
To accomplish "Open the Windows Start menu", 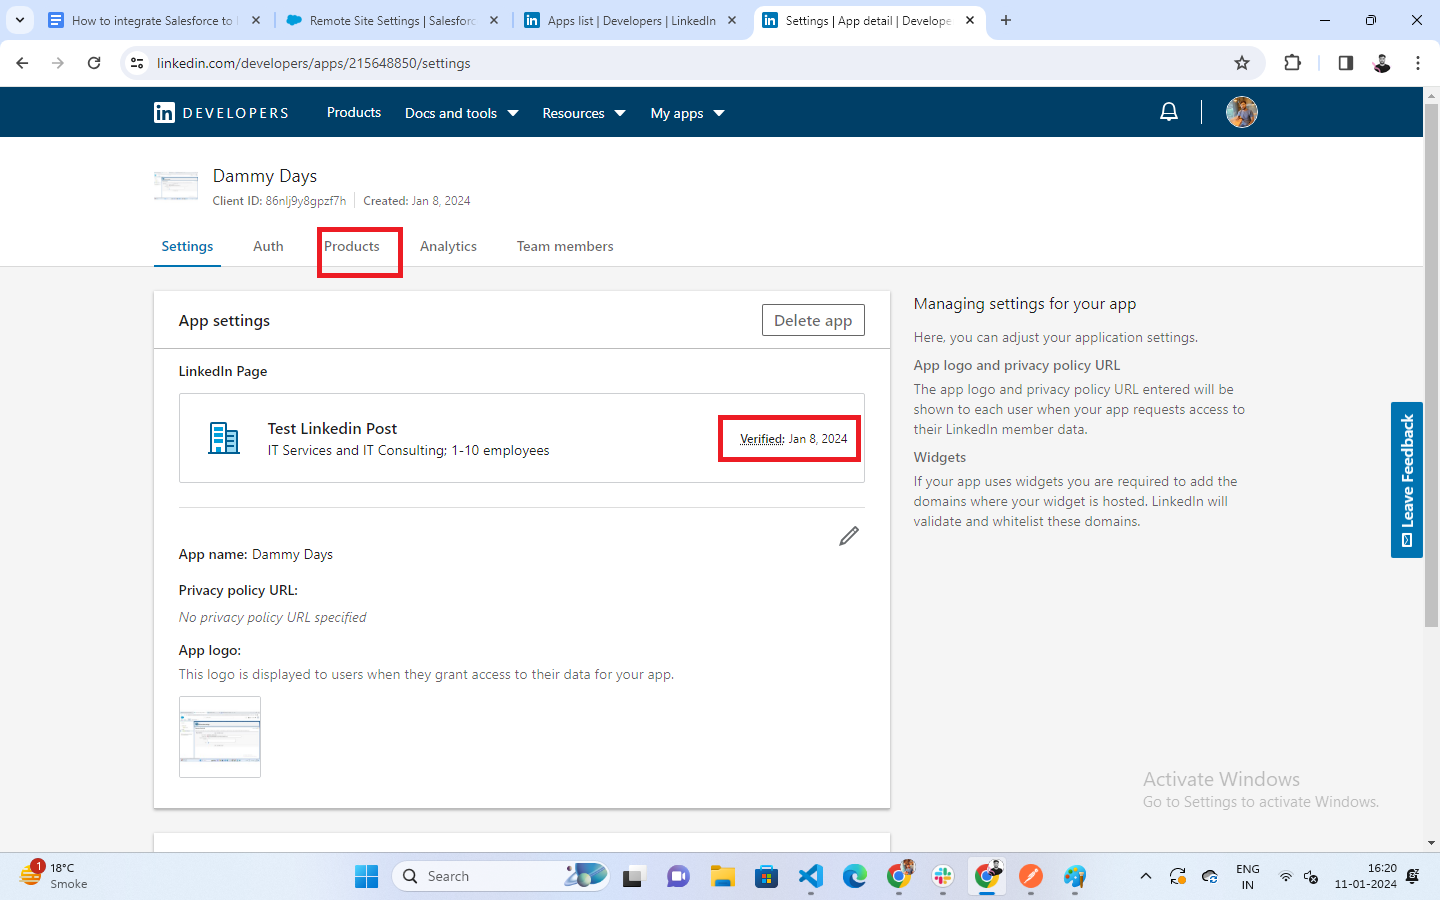I will [367, 877].
